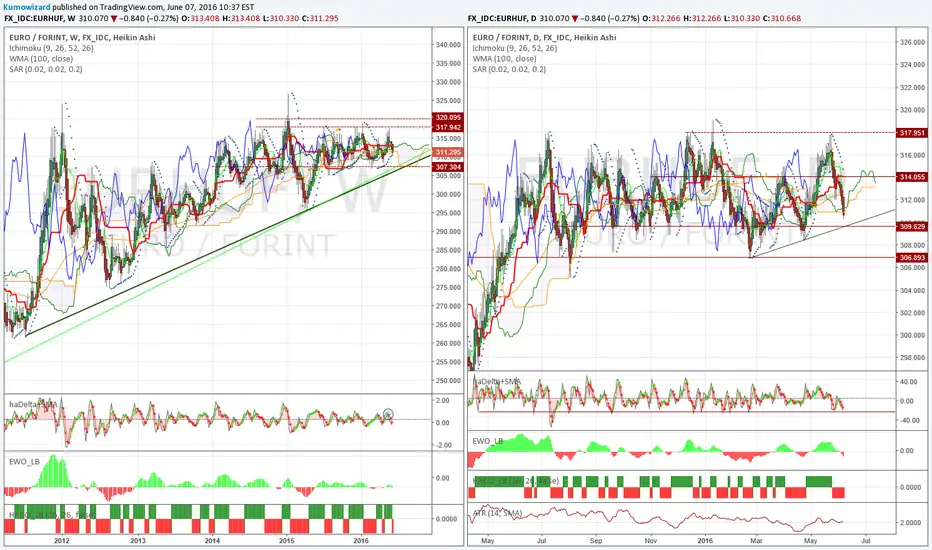Select the weekly haDelta+SMA indicator label

(33, 404)
